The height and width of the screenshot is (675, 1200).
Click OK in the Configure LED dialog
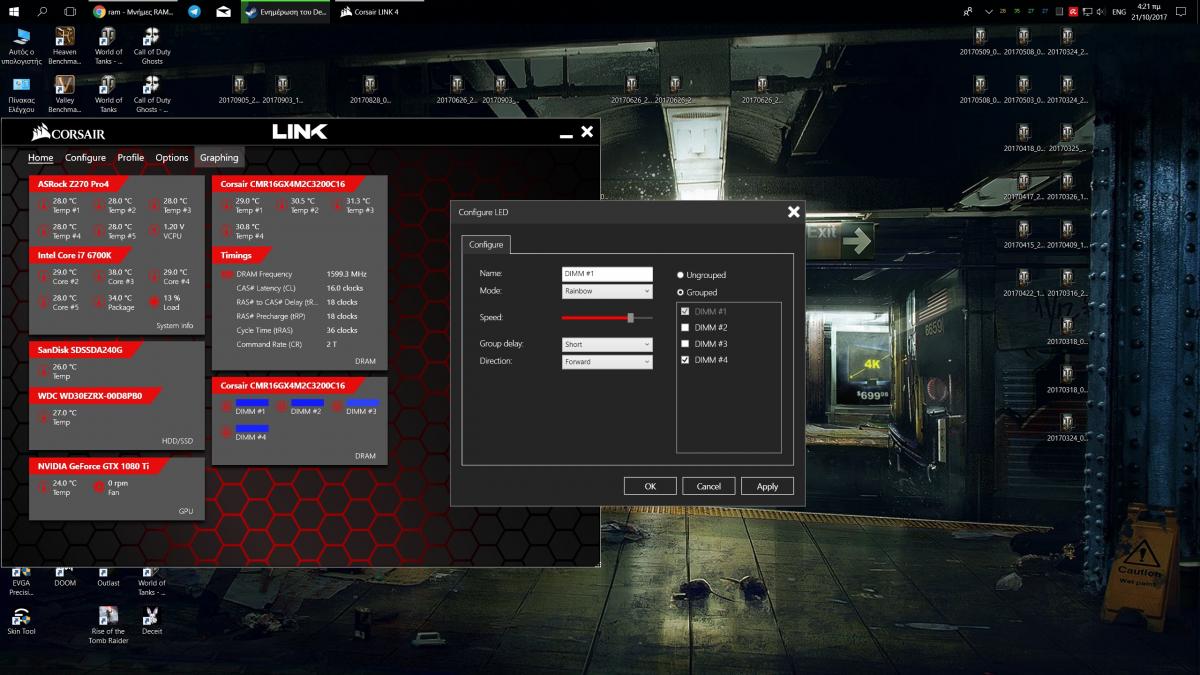pos(650,486)
